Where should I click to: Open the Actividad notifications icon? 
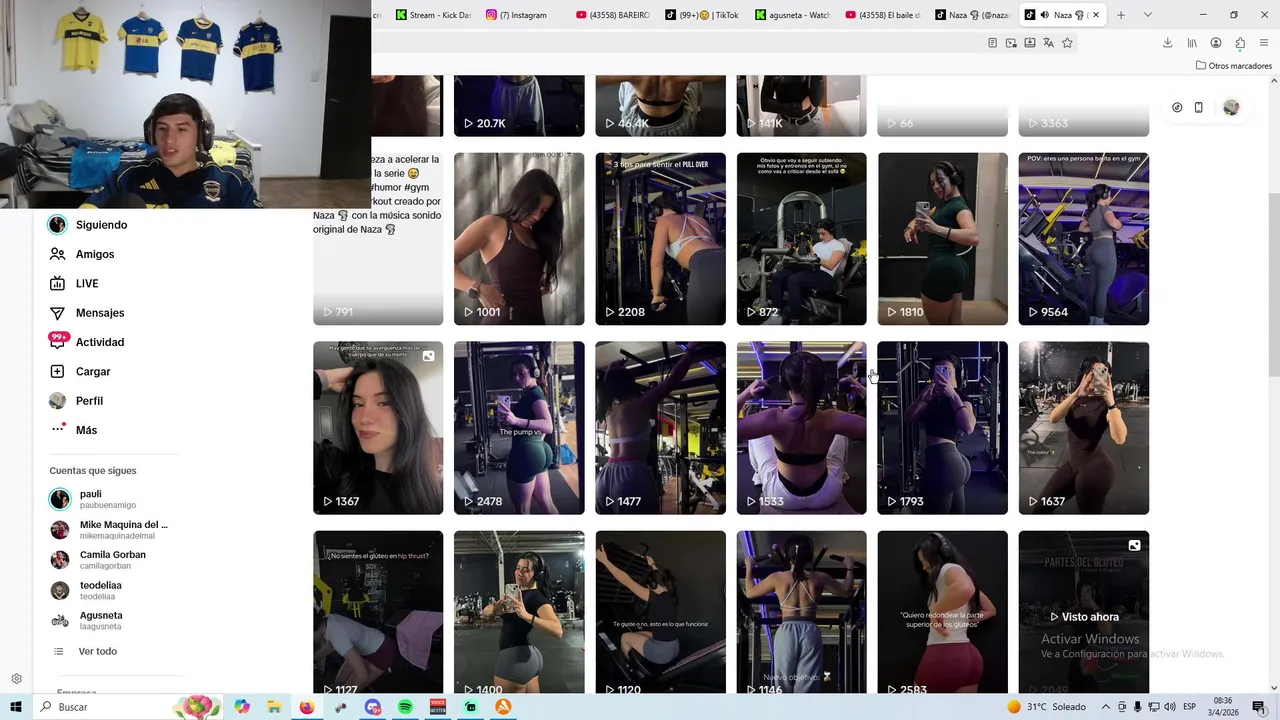tap(58, 342)
